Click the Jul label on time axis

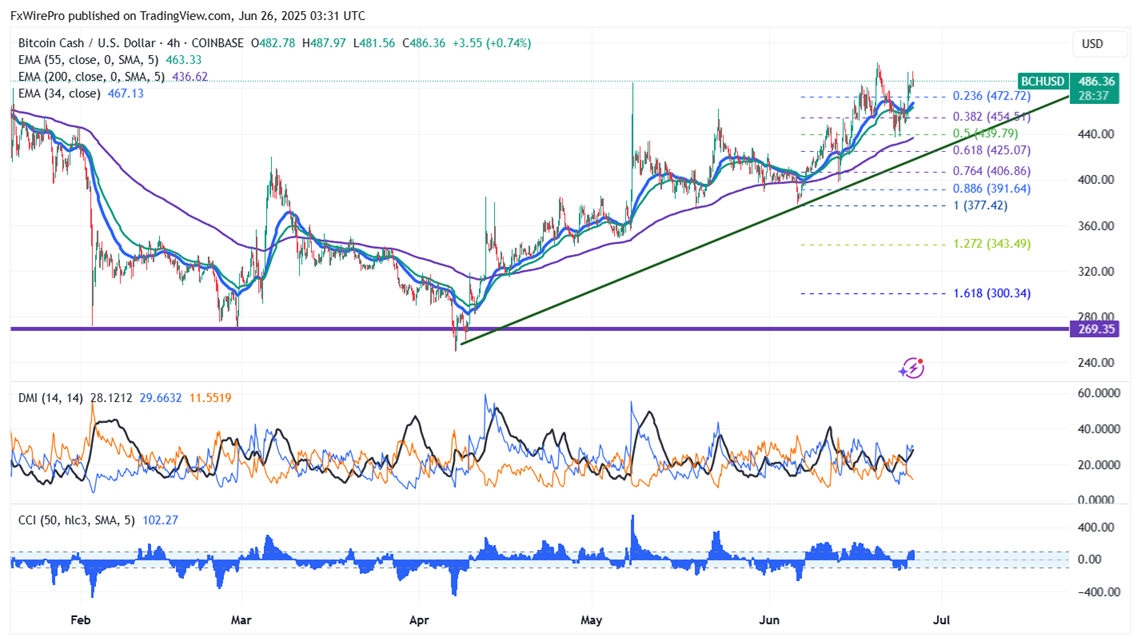[x=941, y=620]
